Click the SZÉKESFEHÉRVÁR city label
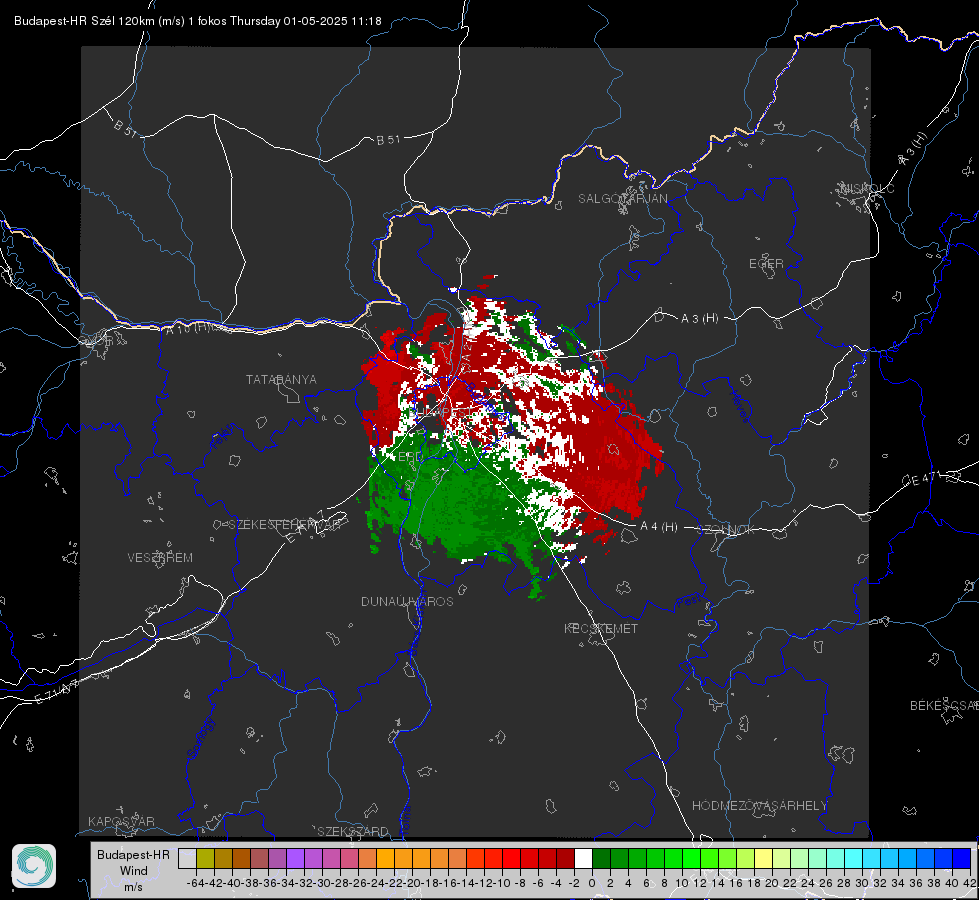The height and width of the screenshot is (900, 979). [x=284, y=524]
